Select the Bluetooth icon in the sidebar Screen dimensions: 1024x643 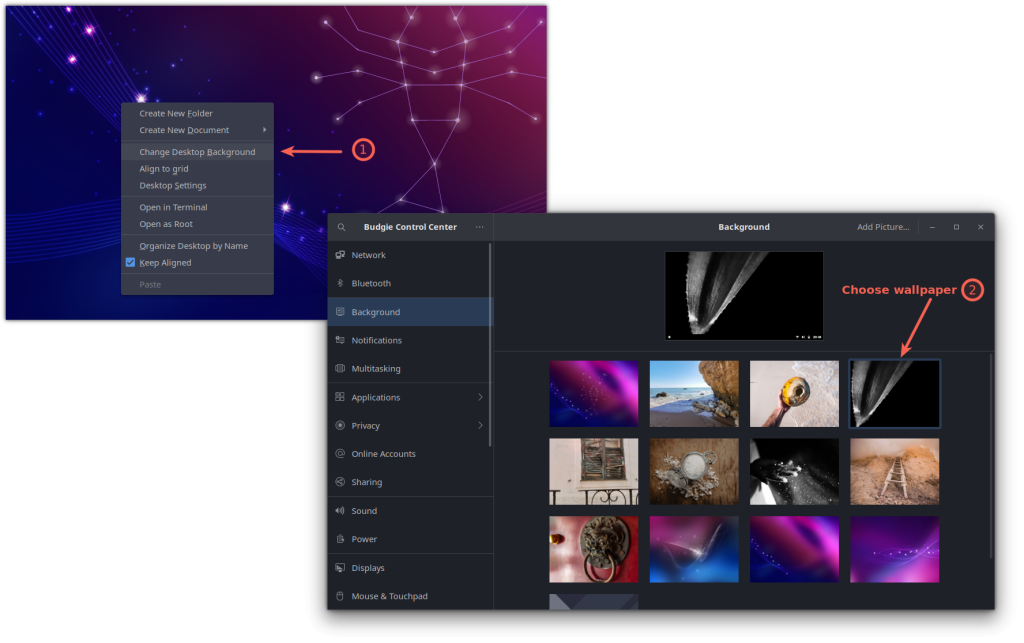pyautogui.click(x=341, y=283)
